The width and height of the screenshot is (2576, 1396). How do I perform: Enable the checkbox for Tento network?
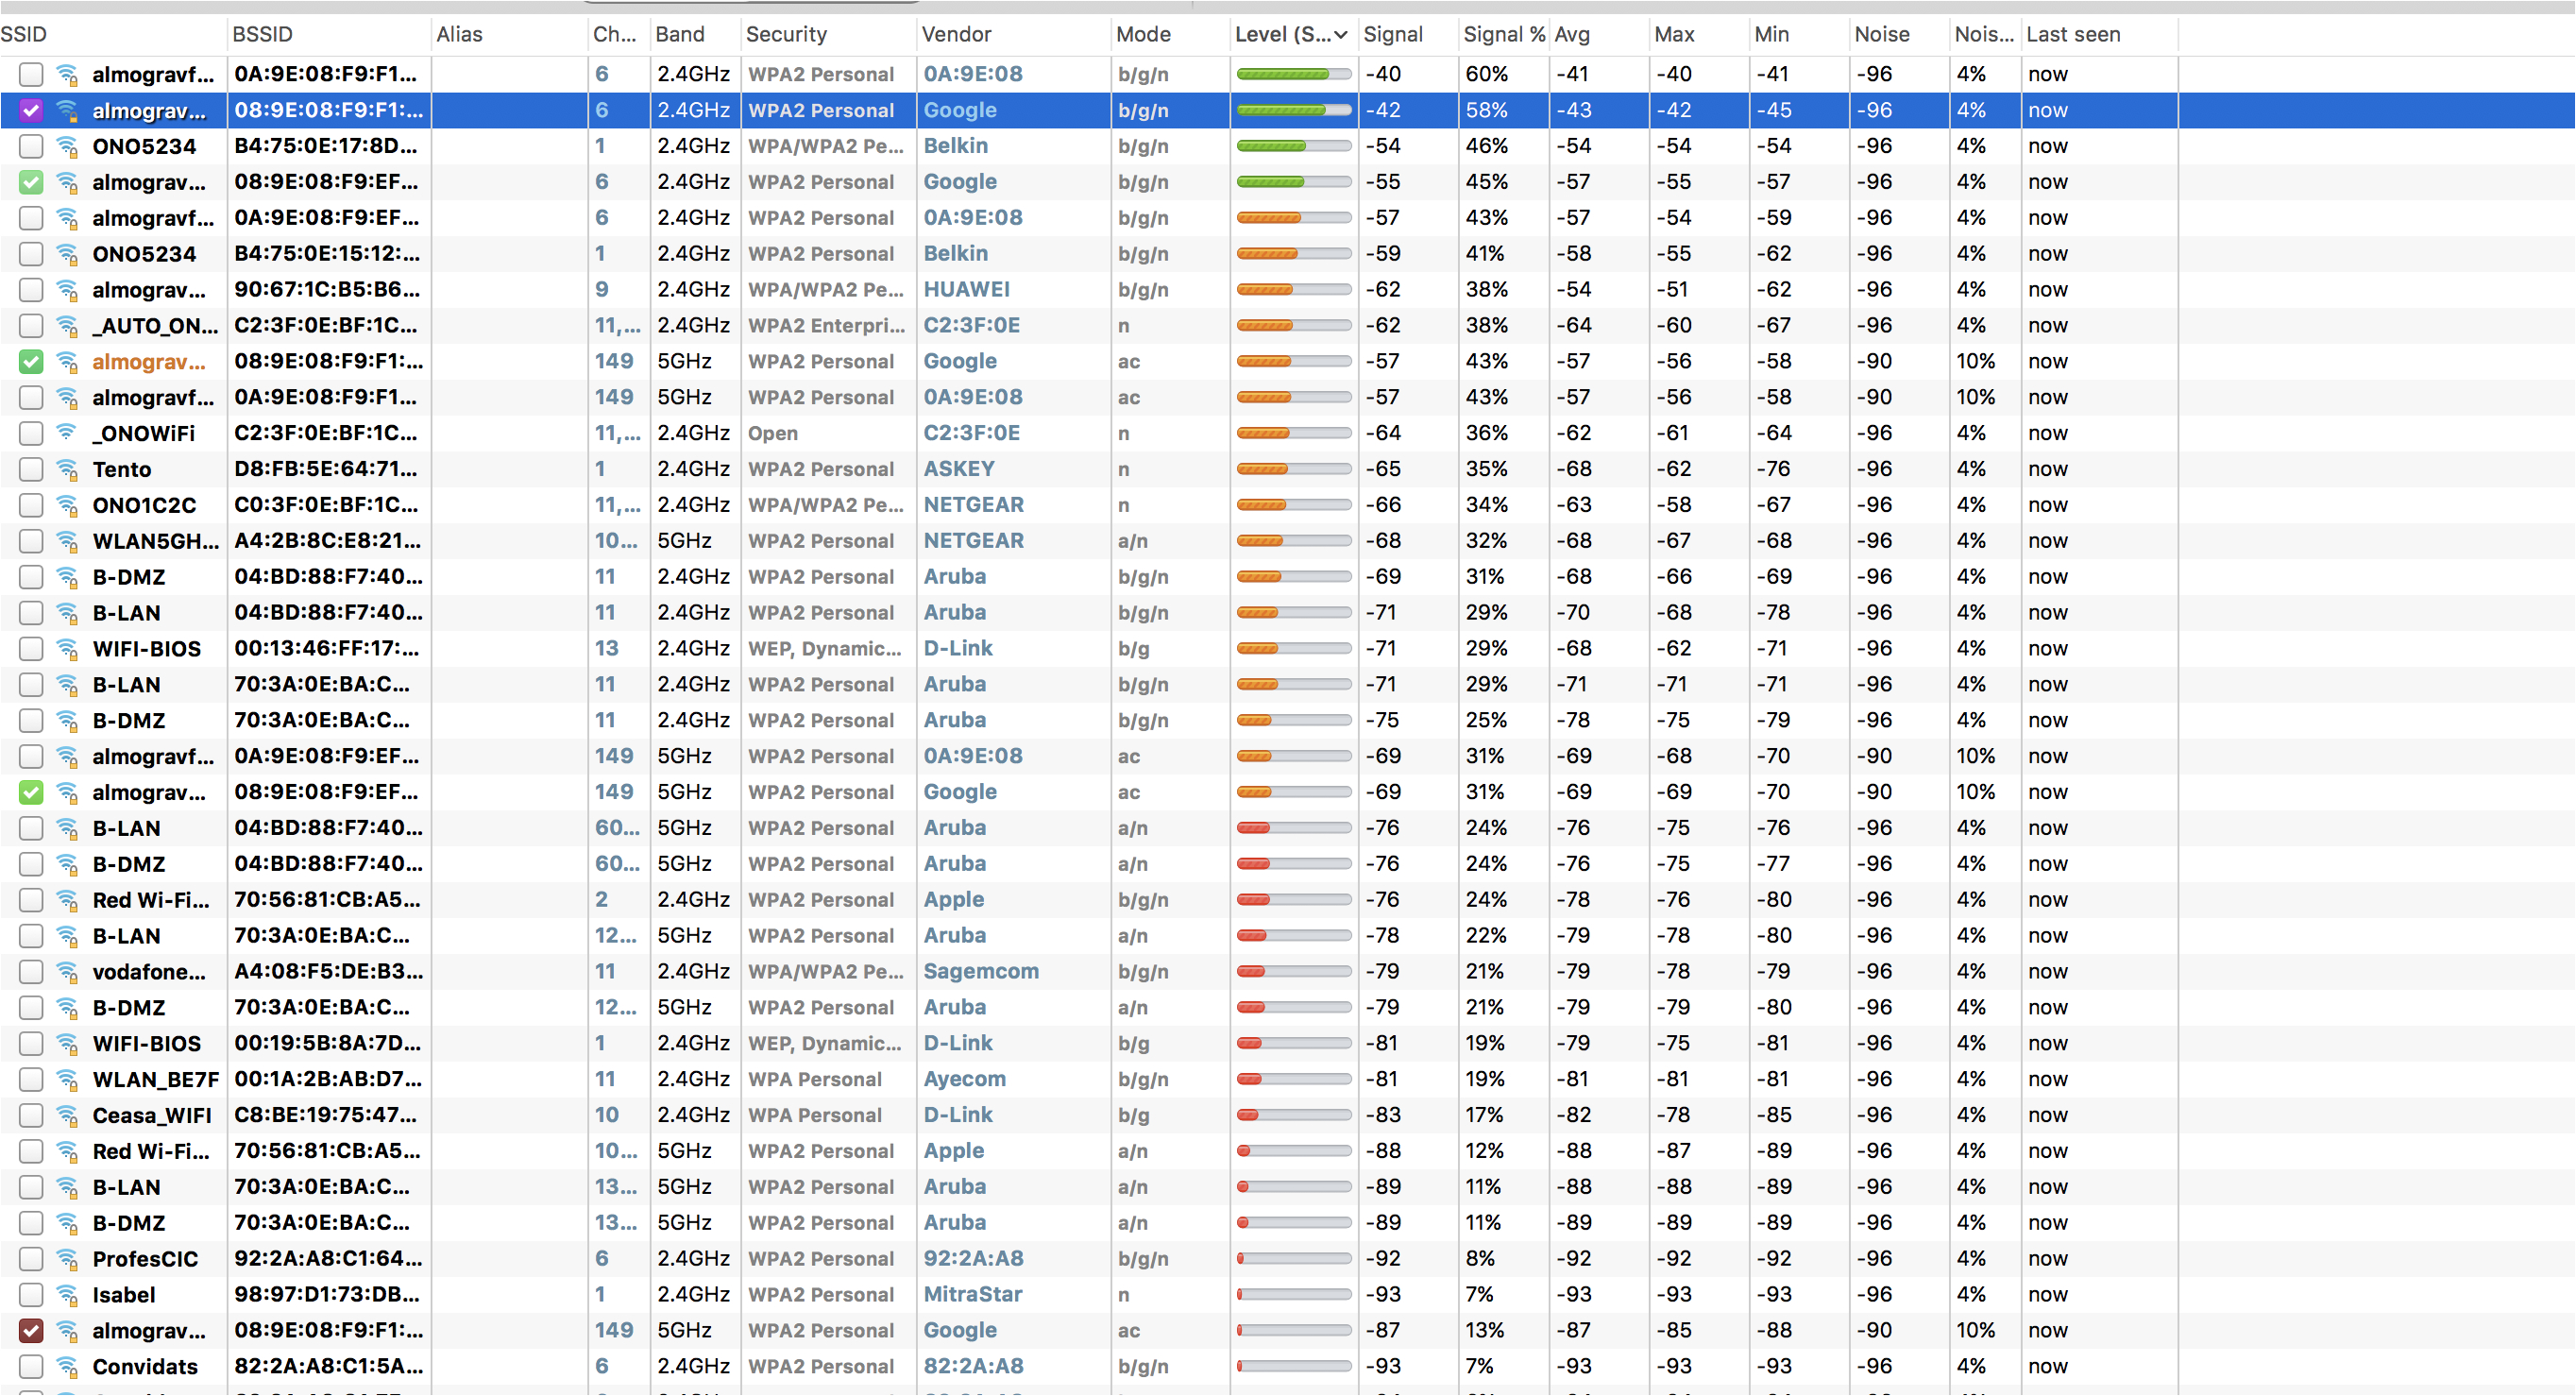click(31, 469)
